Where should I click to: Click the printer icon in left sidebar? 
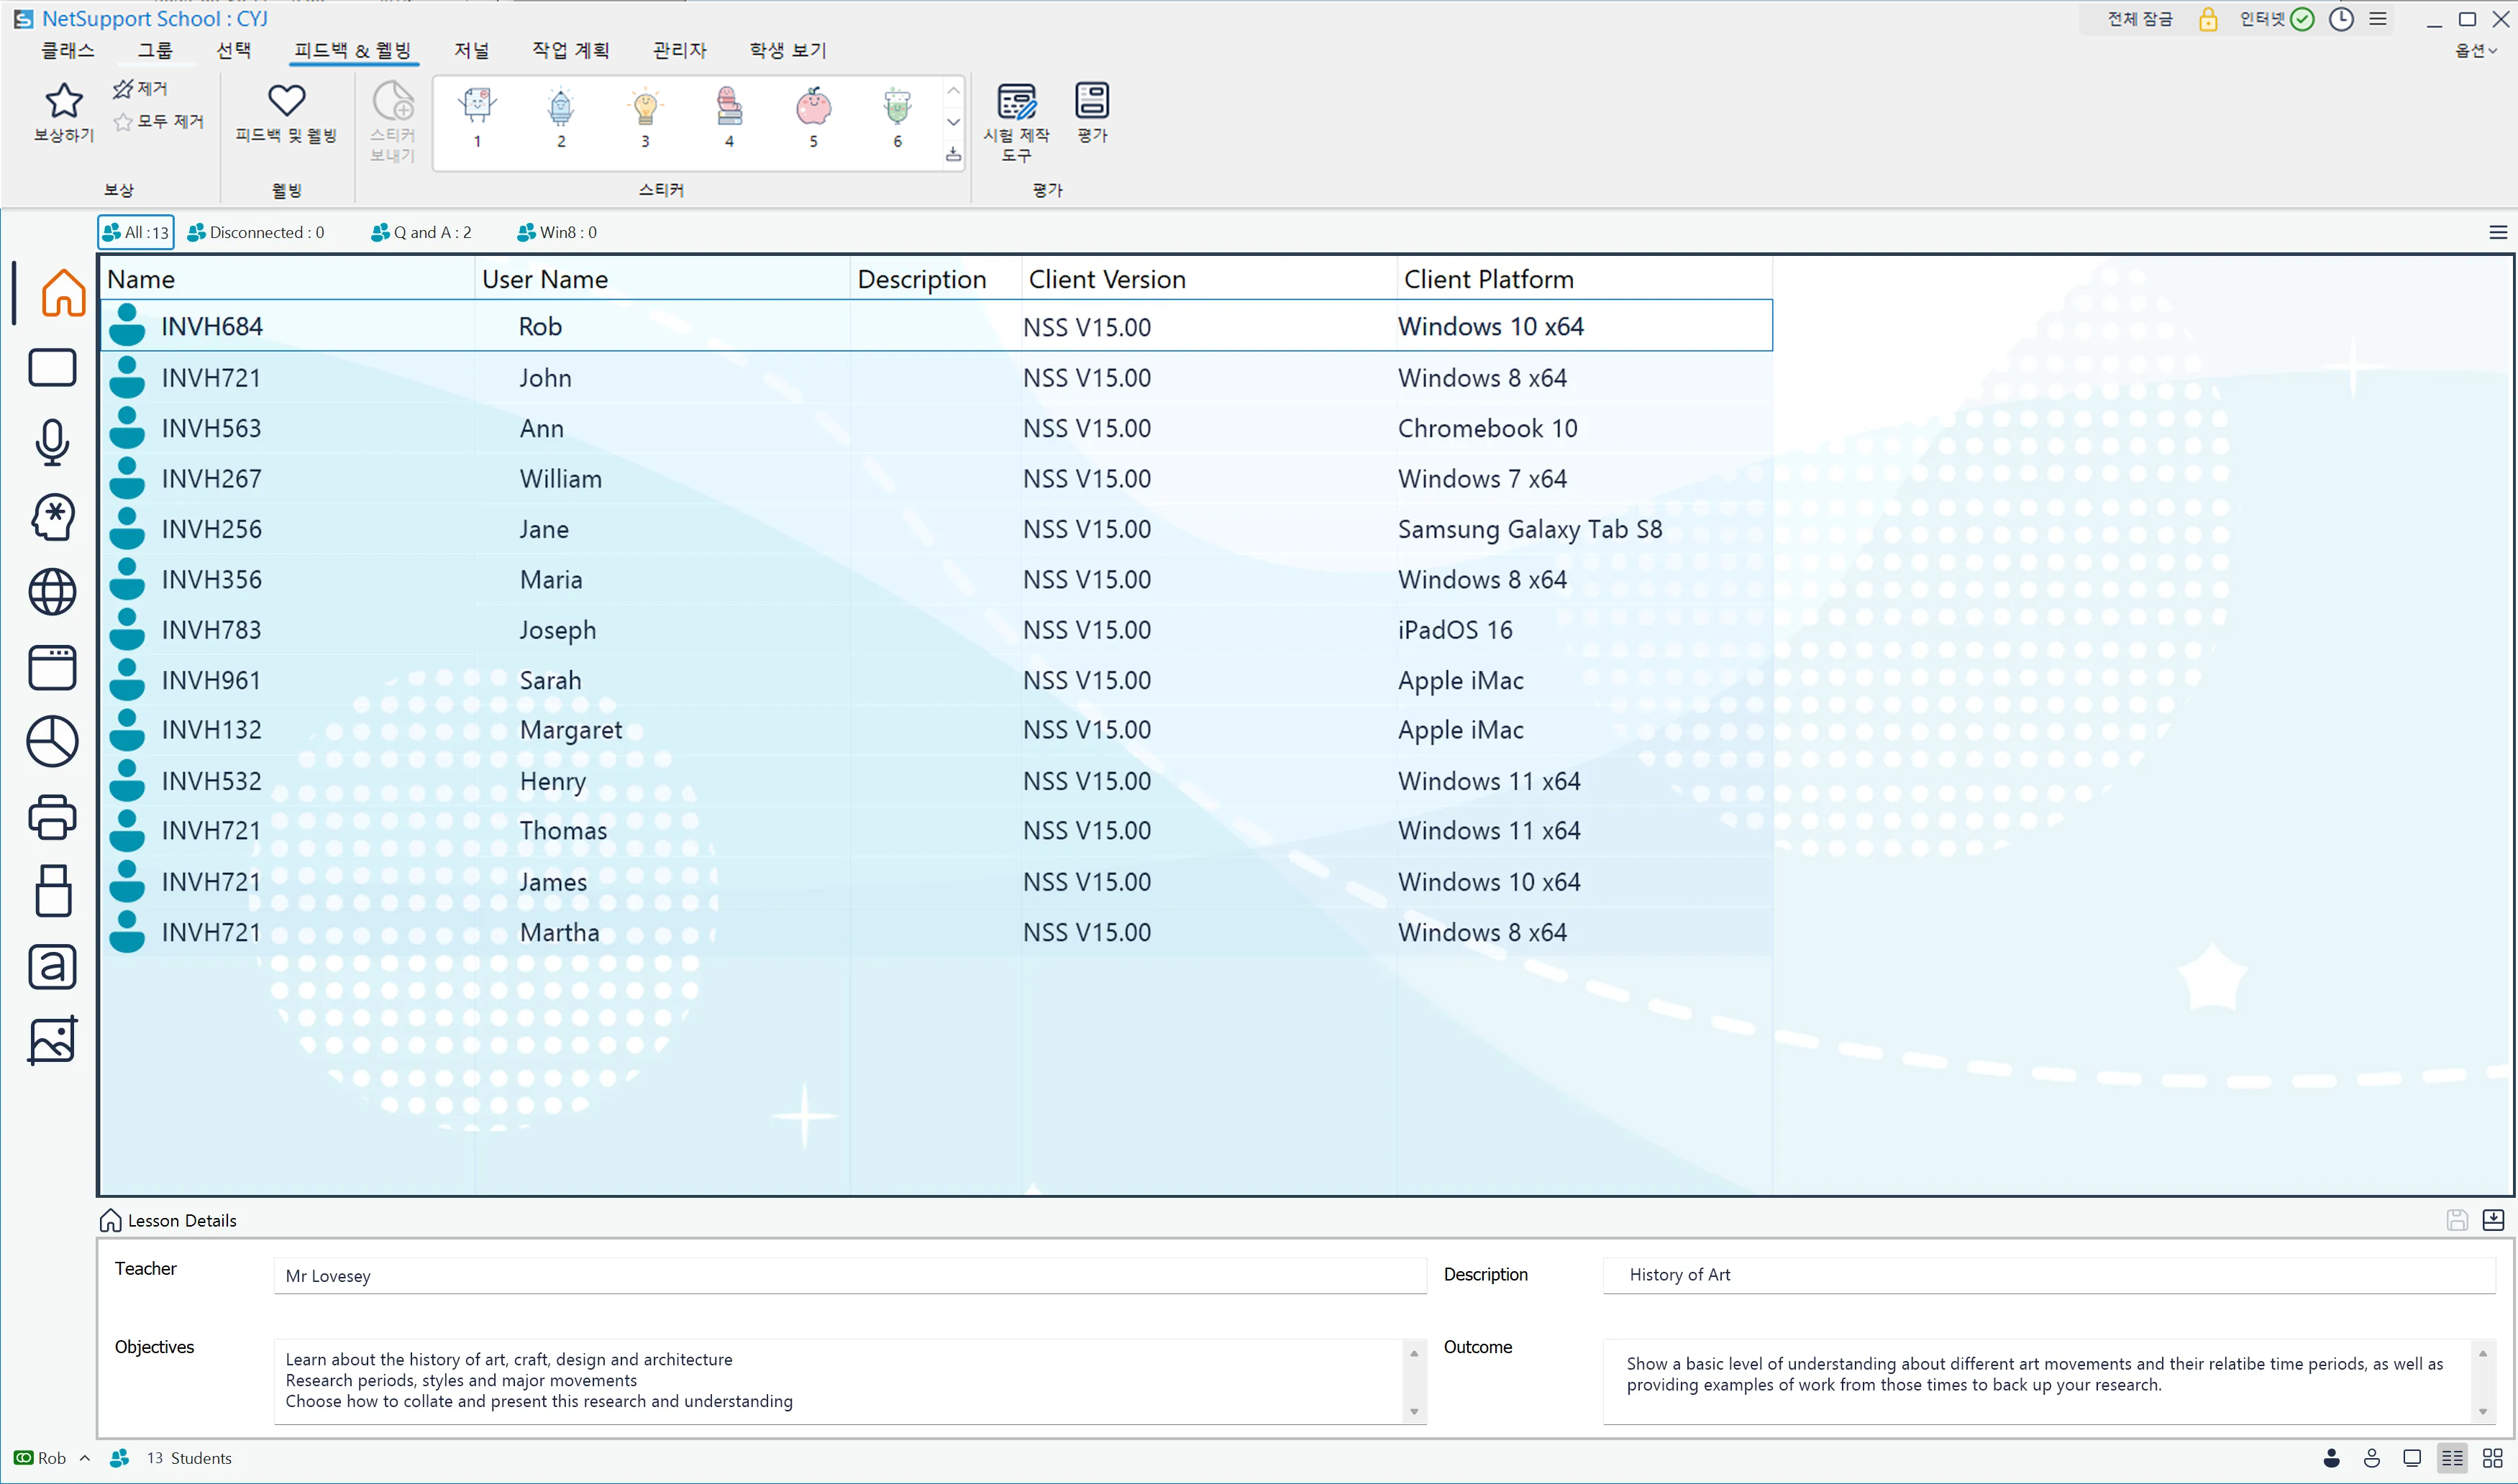point(52,816)
